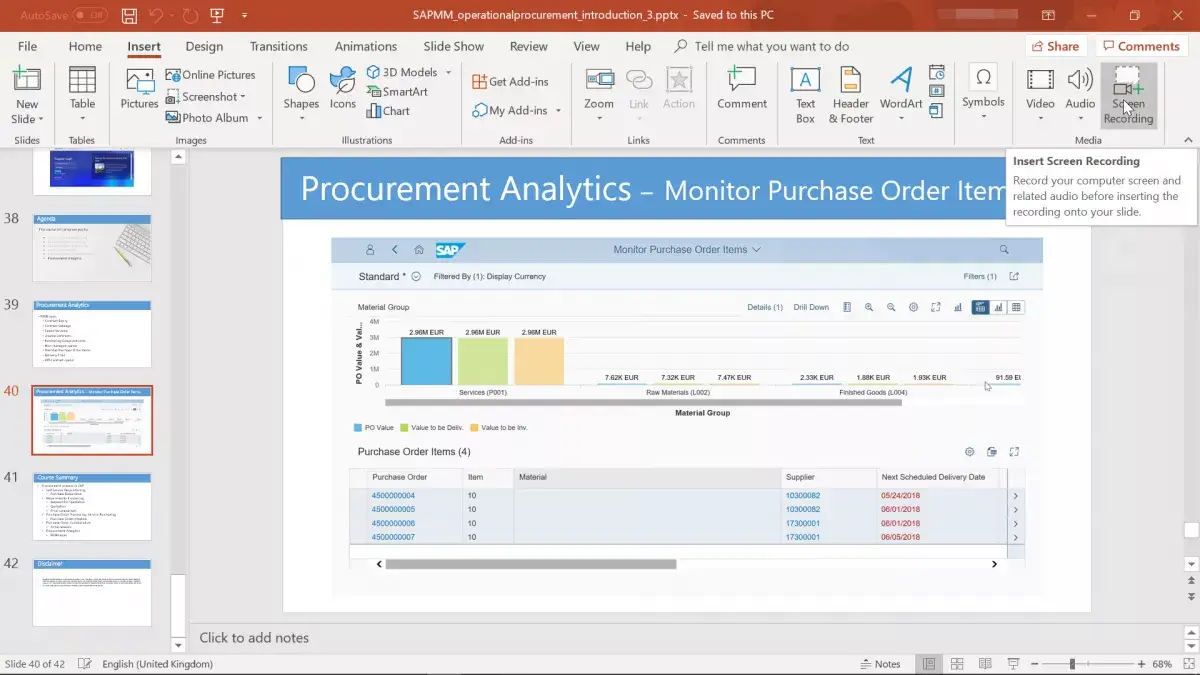The width and height of the screenshot is (1200, 675).
Task: Open Online Pictures
Action: click(211, 74)
